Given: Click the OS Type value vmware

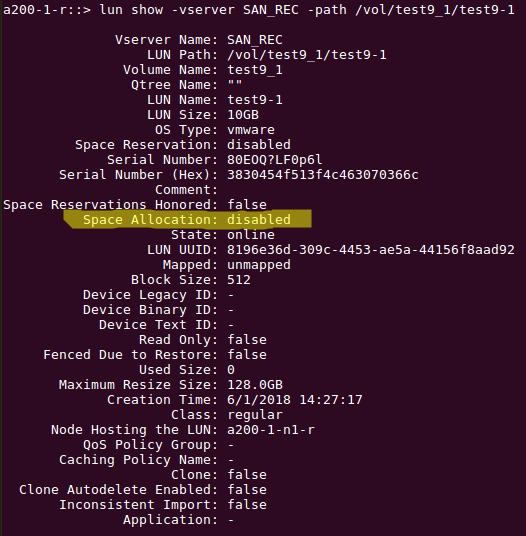Looking at the screenshot, I should [x=251, y=130].
